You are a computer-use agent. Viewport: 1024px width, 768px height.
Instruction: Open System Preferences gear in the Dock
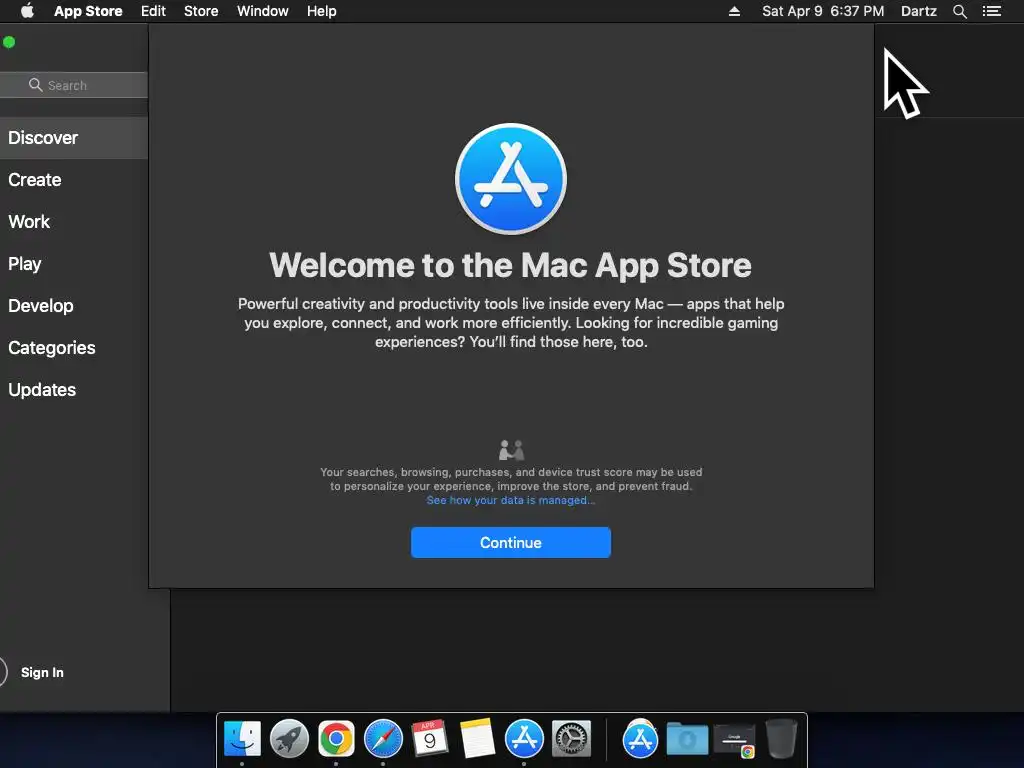(x=571, y=739)
